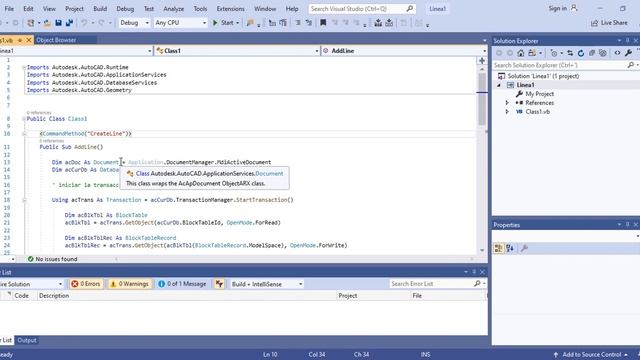The height and width of the screenshot is (360, 640).
Task: Click the editor horizontal scrollbar track
Action: click(x=294, y=259)
